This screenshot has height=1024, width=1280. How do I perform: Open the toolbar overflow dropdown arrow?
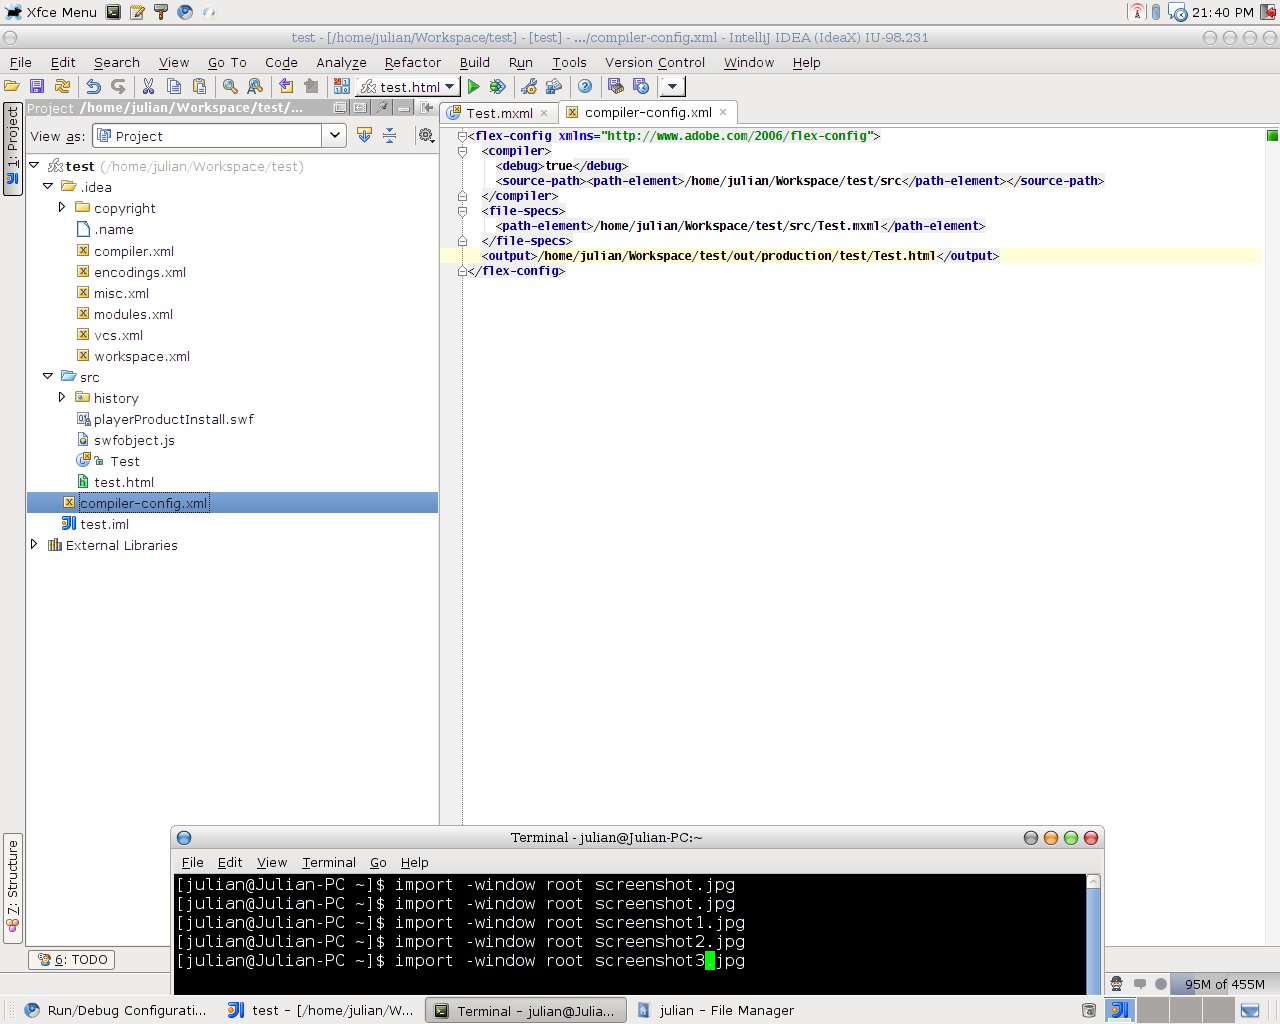coord(672,87)
